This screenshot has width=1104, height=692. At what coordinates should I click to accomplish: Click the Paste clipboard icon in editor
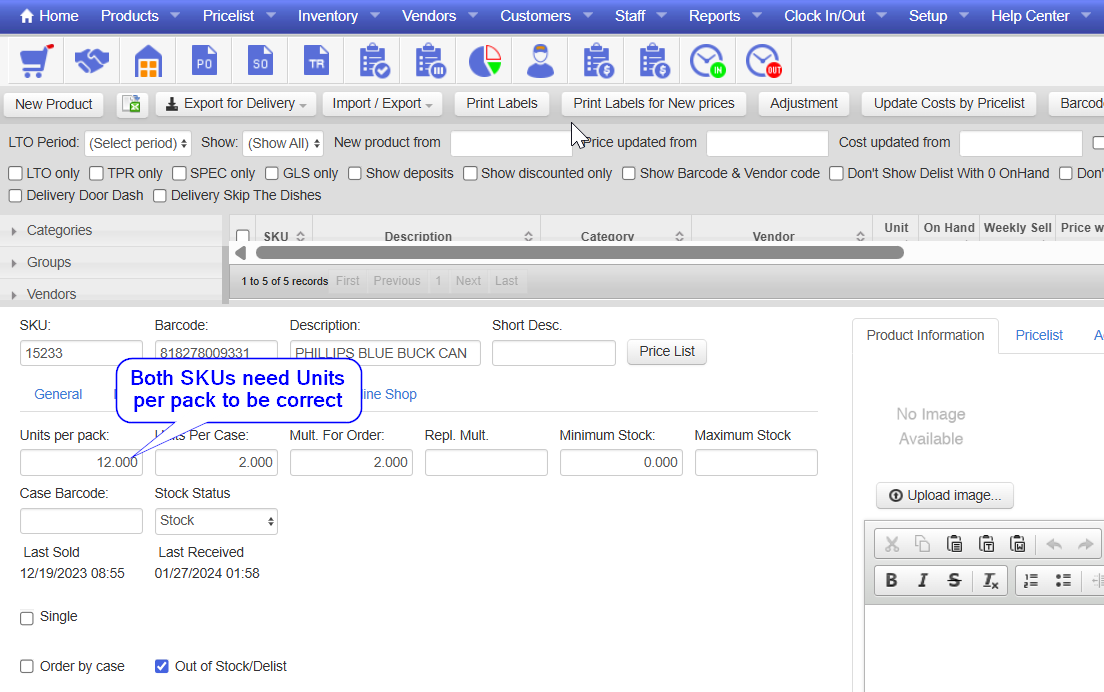[x=954, y=544]
